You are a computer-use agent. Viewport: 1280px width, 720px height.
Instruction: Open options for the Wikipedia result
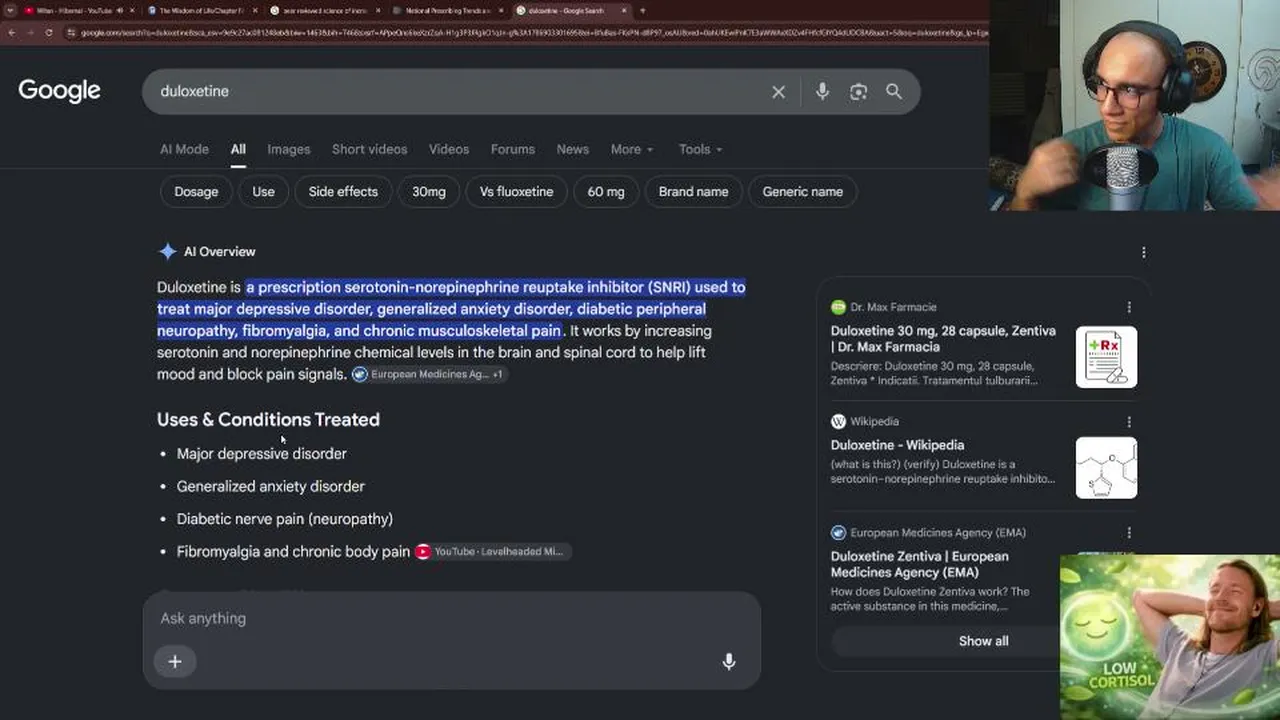tap(1129, 422)
